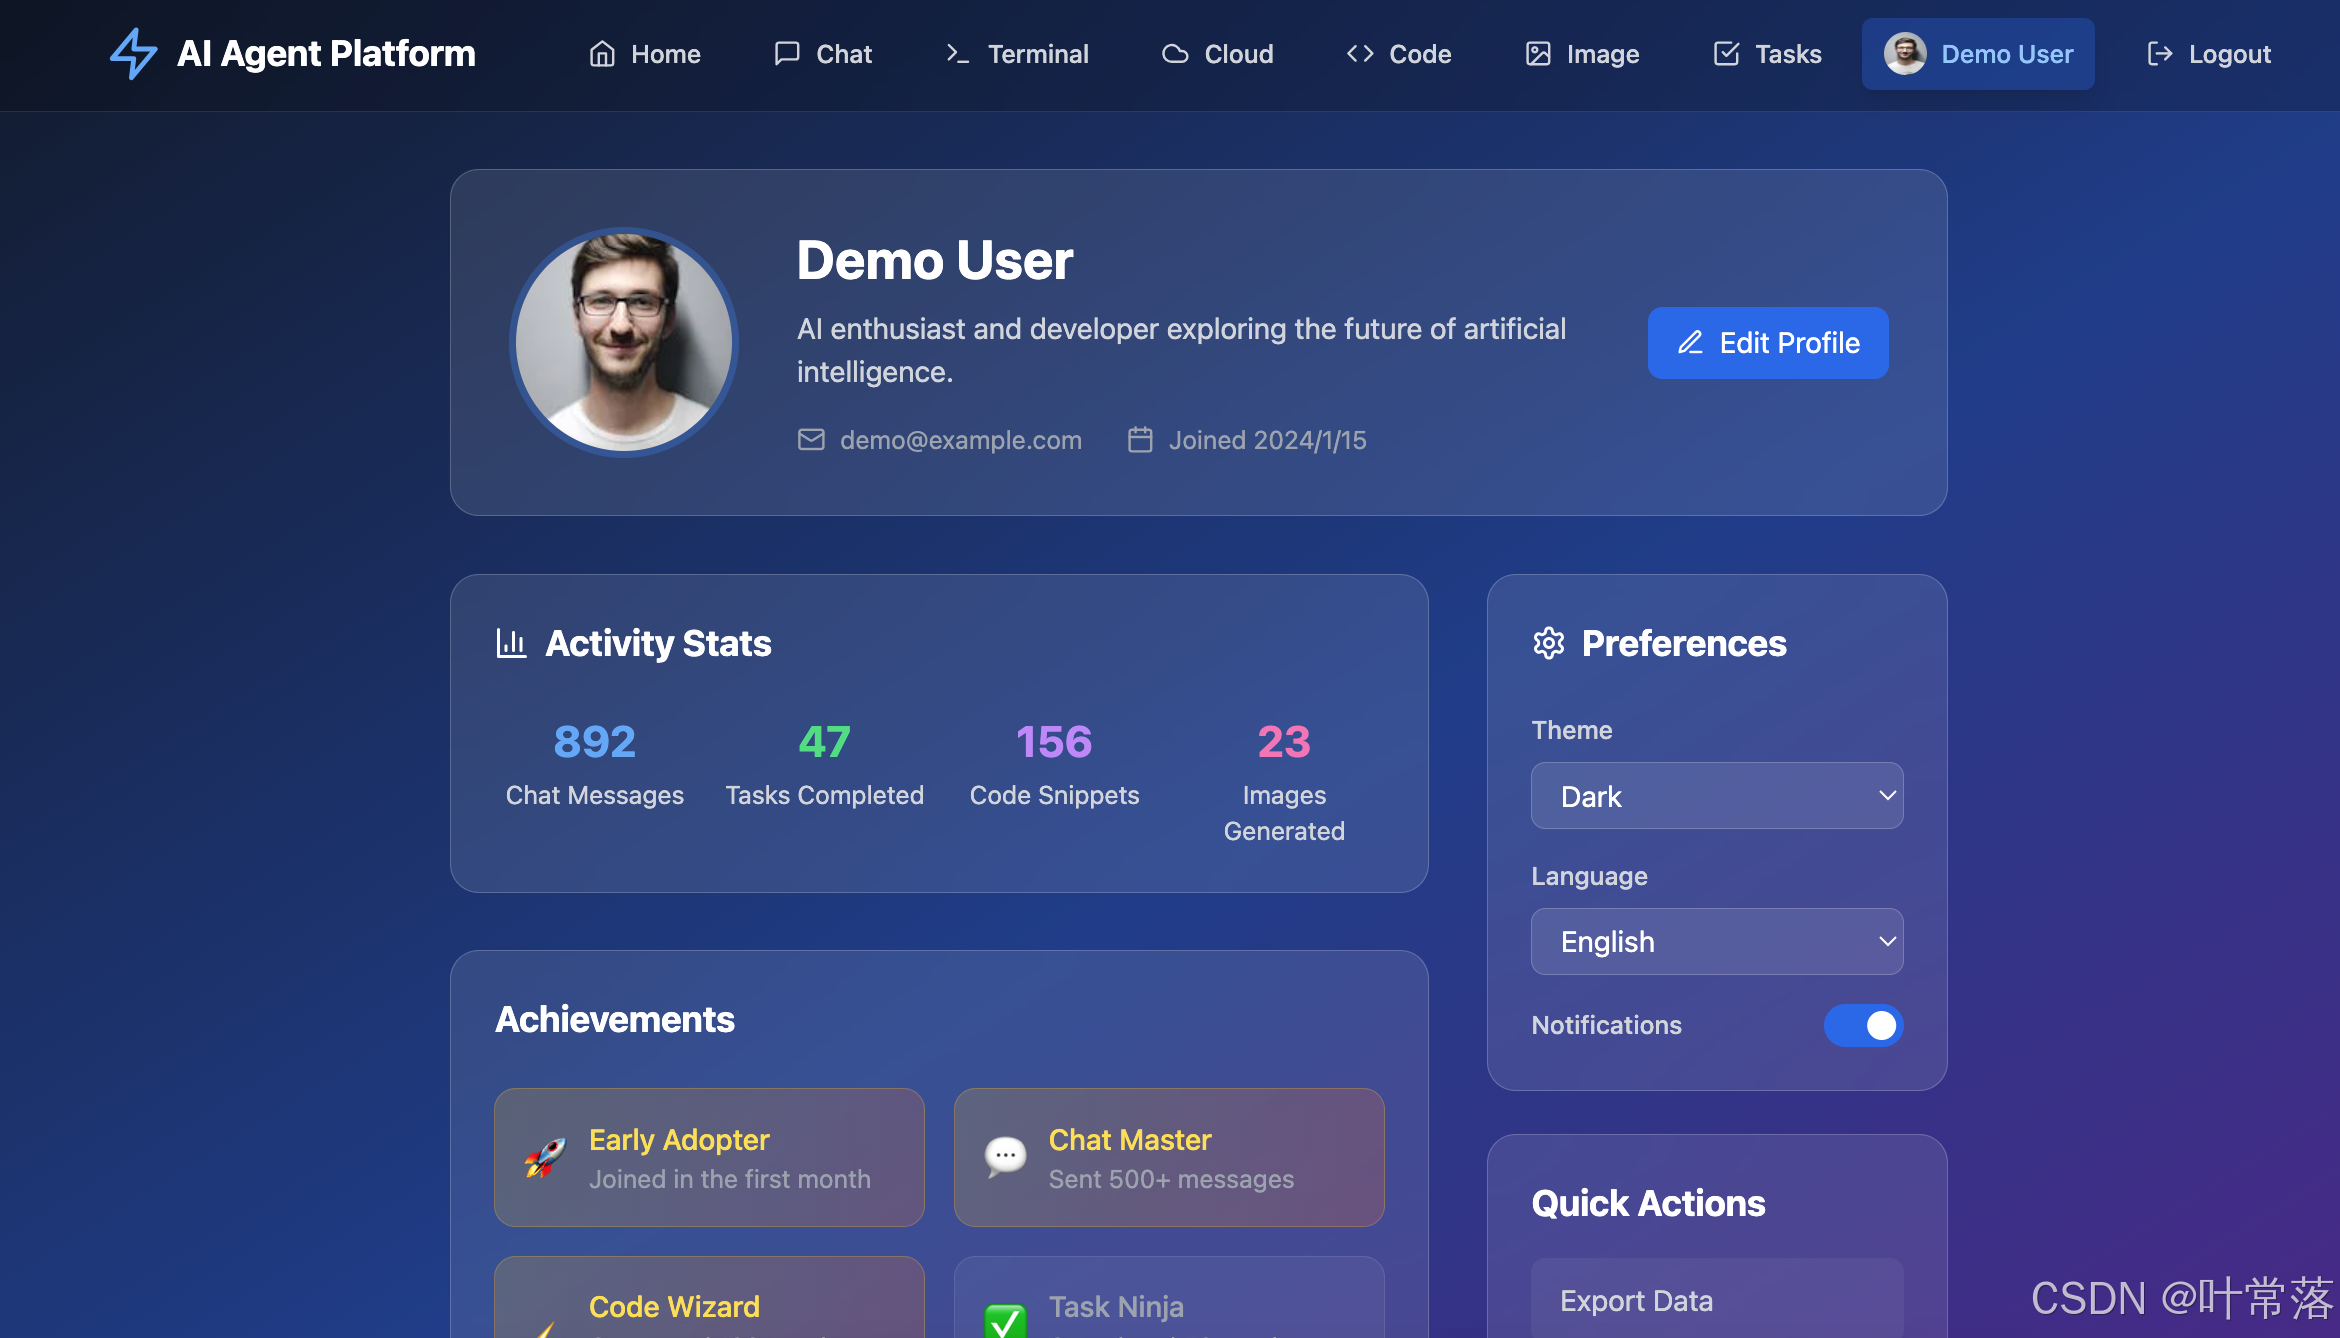This screenshot has height=1338, width=2340.
Task: Click the Preferences gear icon
Action: coord(1549,643)
